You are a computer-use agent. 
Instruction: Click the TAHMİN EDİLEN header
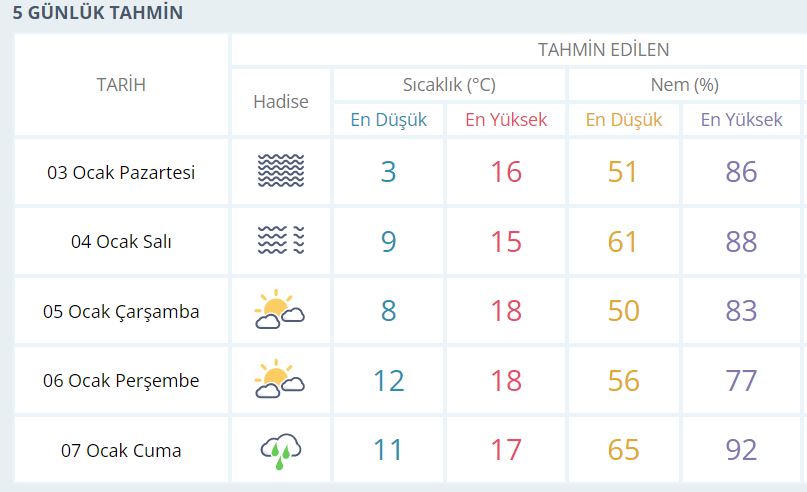coord(603,50)
